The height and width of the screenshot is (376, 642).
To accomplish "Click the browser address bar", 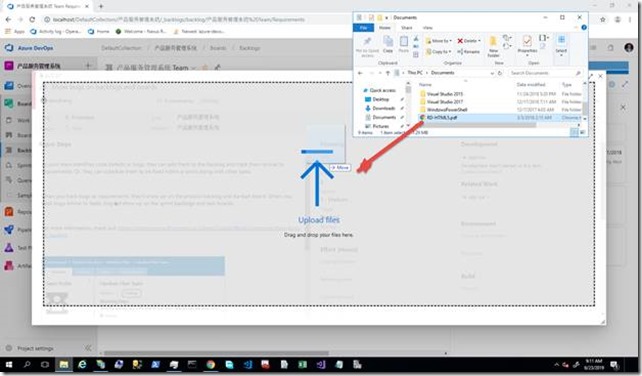I will click(x=197, y=19).
